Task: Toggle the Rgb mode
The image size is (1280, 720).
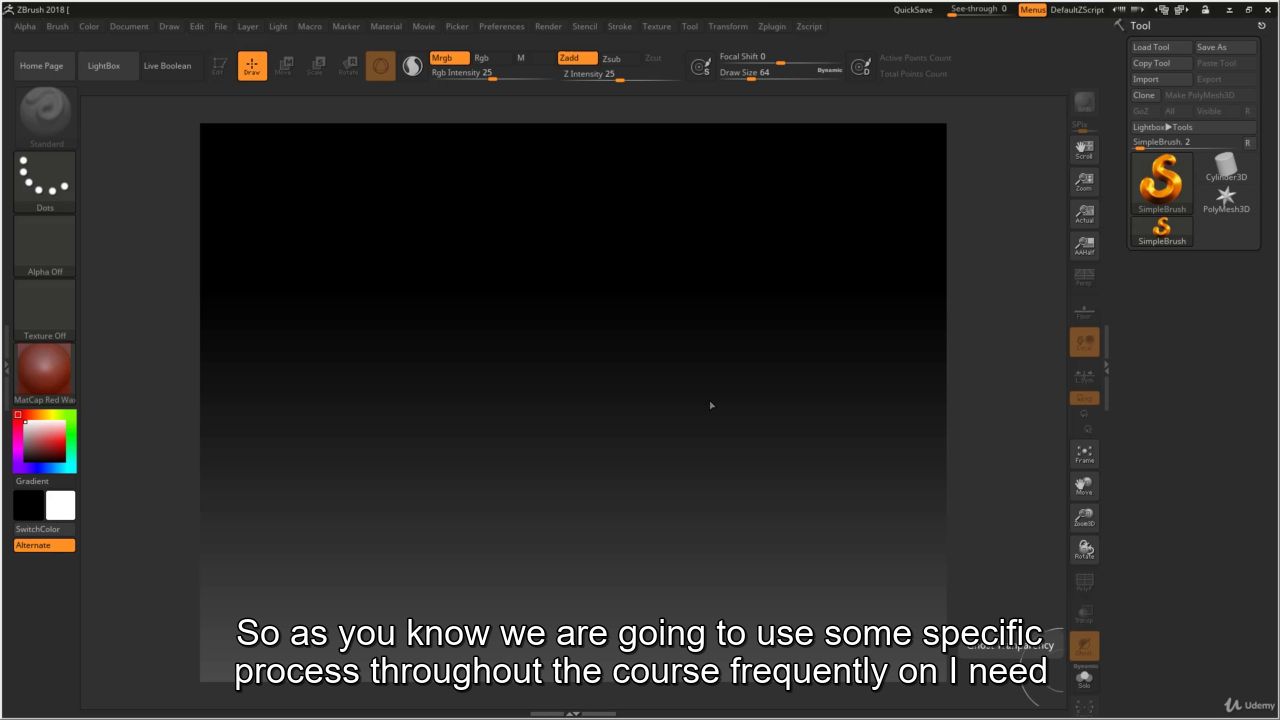Action: 482,58
